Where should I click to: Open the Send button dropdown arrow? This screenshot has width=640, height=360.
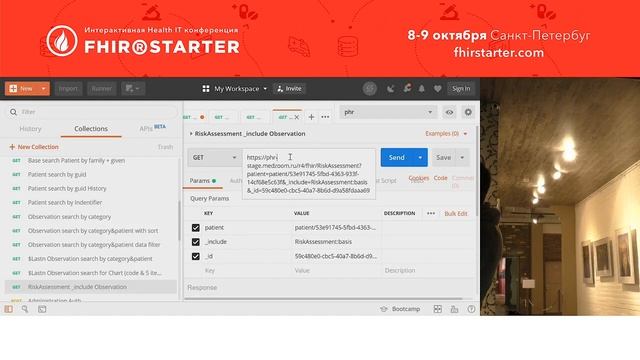pyautogui.click(x=420, y=158)
